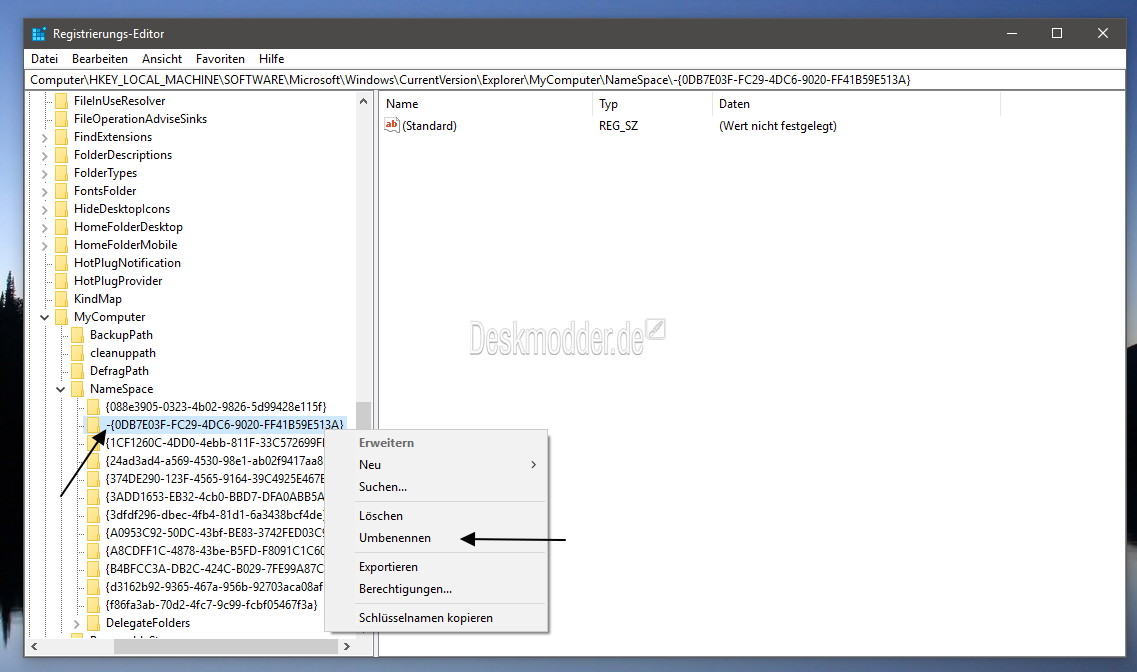1137x672 pixels.
Task: Click folder icon of key {A0953C92-50DC...}
Action: tap(94, 533)
